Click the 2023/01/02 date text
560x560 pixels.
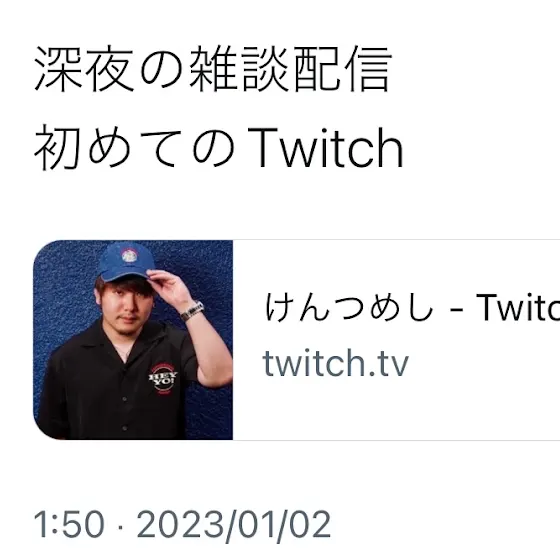click(x=234, y=525)
